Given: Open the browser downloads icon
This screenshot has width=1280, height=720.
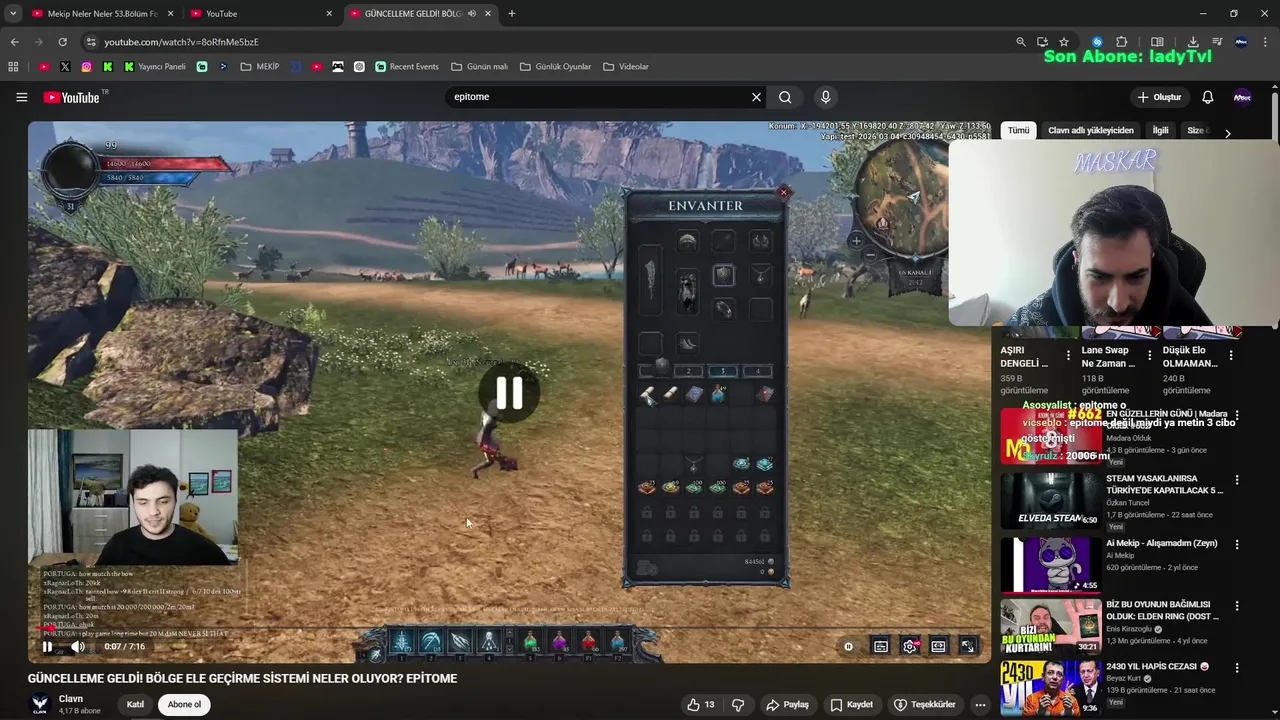Looking at the screenshot, I should [x=1193, y=42].
